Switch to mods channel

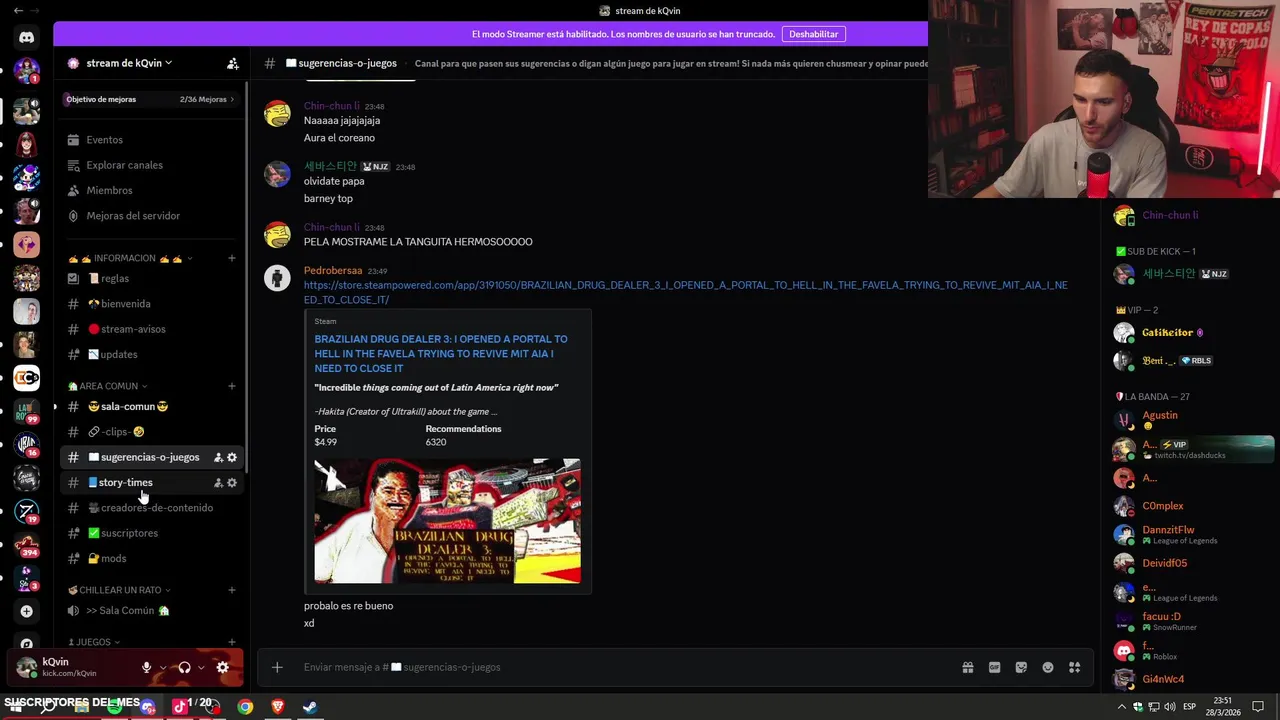pos(150,558)
